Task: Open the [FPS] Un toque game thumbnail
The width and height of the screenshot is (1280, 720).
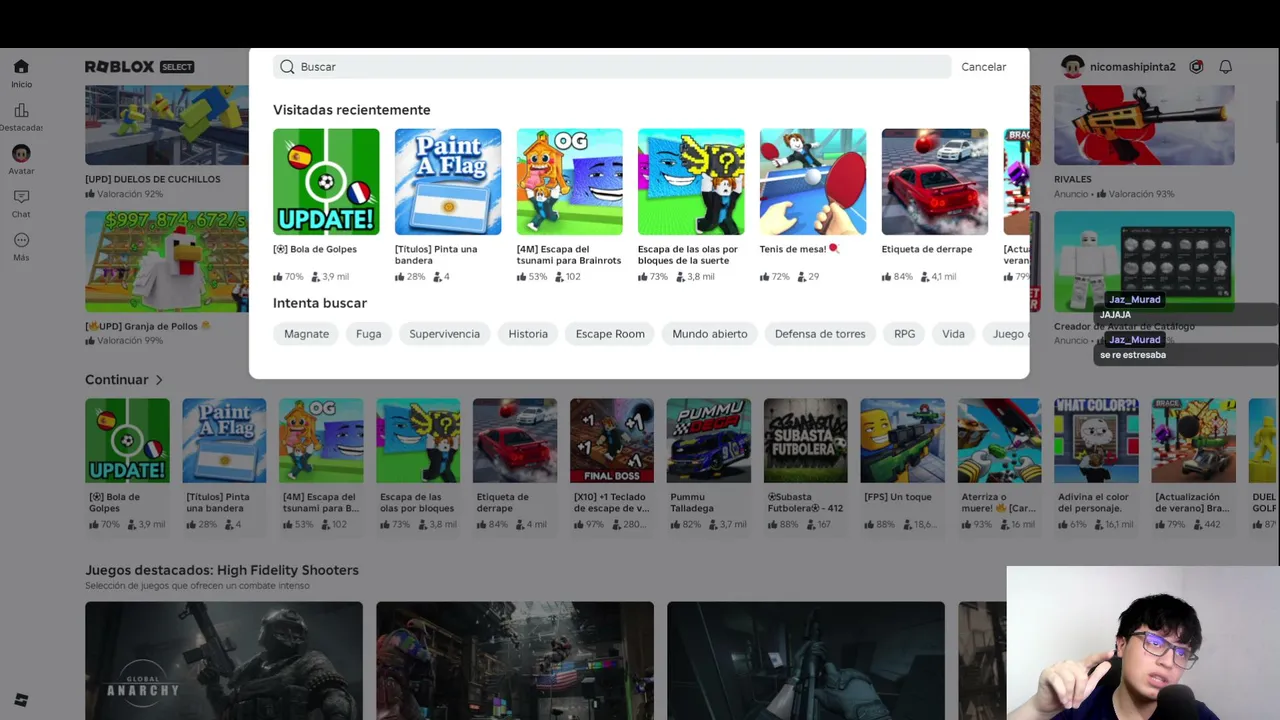Action: coord(903,441)
